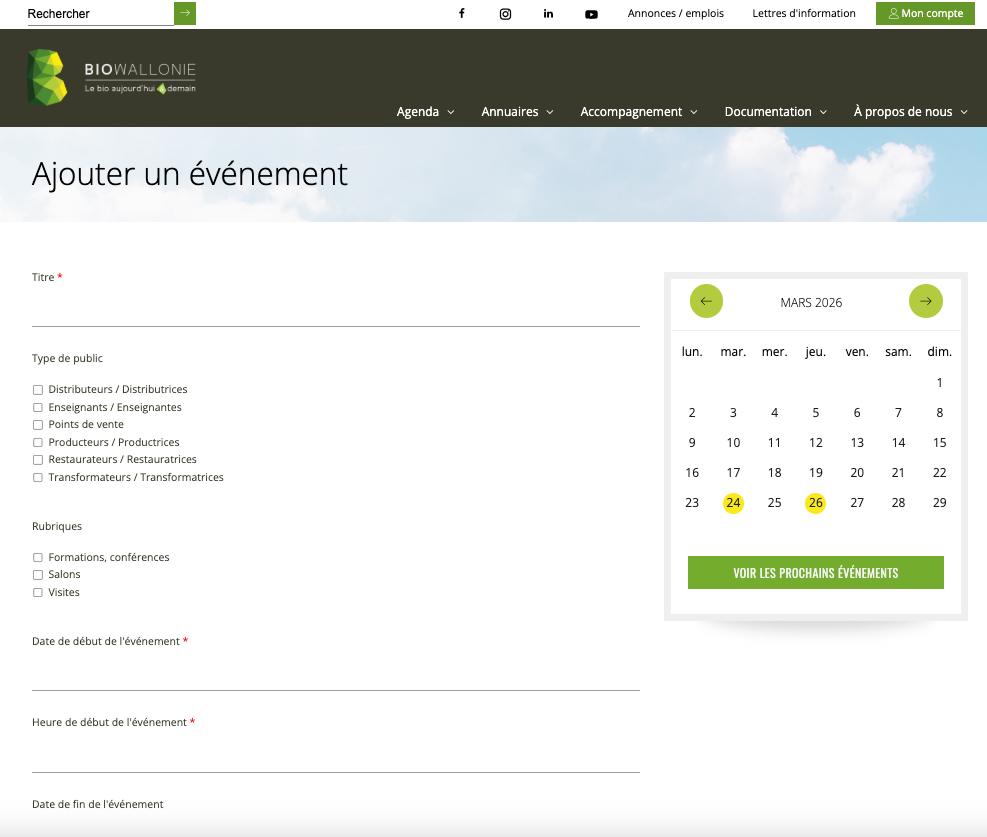This screenshot has width=987, height=837.
Task: Tick the Points de vente checkbox
Action: [x=38, y=425]
